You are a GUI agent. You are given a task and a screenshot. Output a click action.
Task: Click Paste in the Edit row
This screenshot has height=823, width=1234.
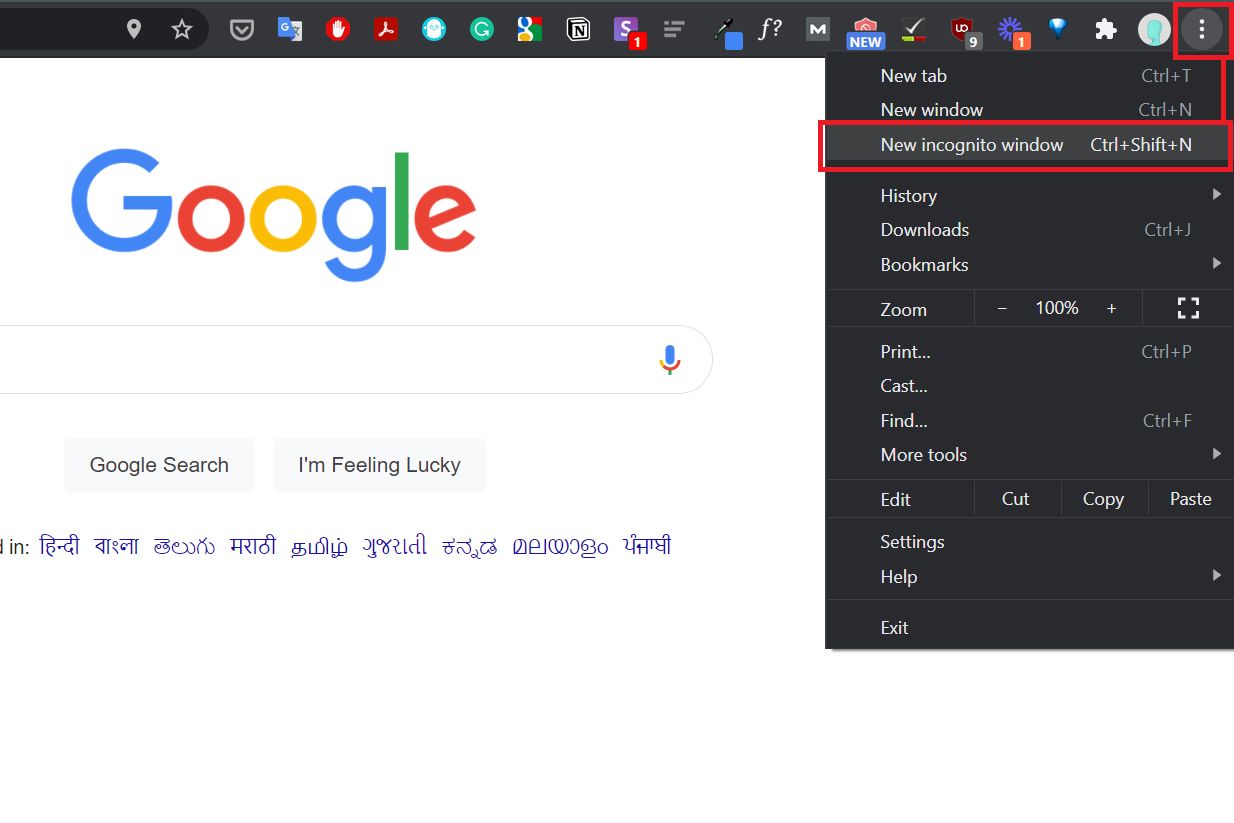1190,498
